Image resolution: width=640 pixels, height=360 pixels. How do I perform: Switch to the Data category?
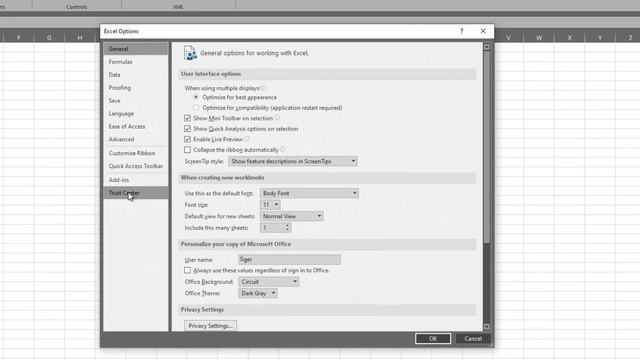point(136,75)
